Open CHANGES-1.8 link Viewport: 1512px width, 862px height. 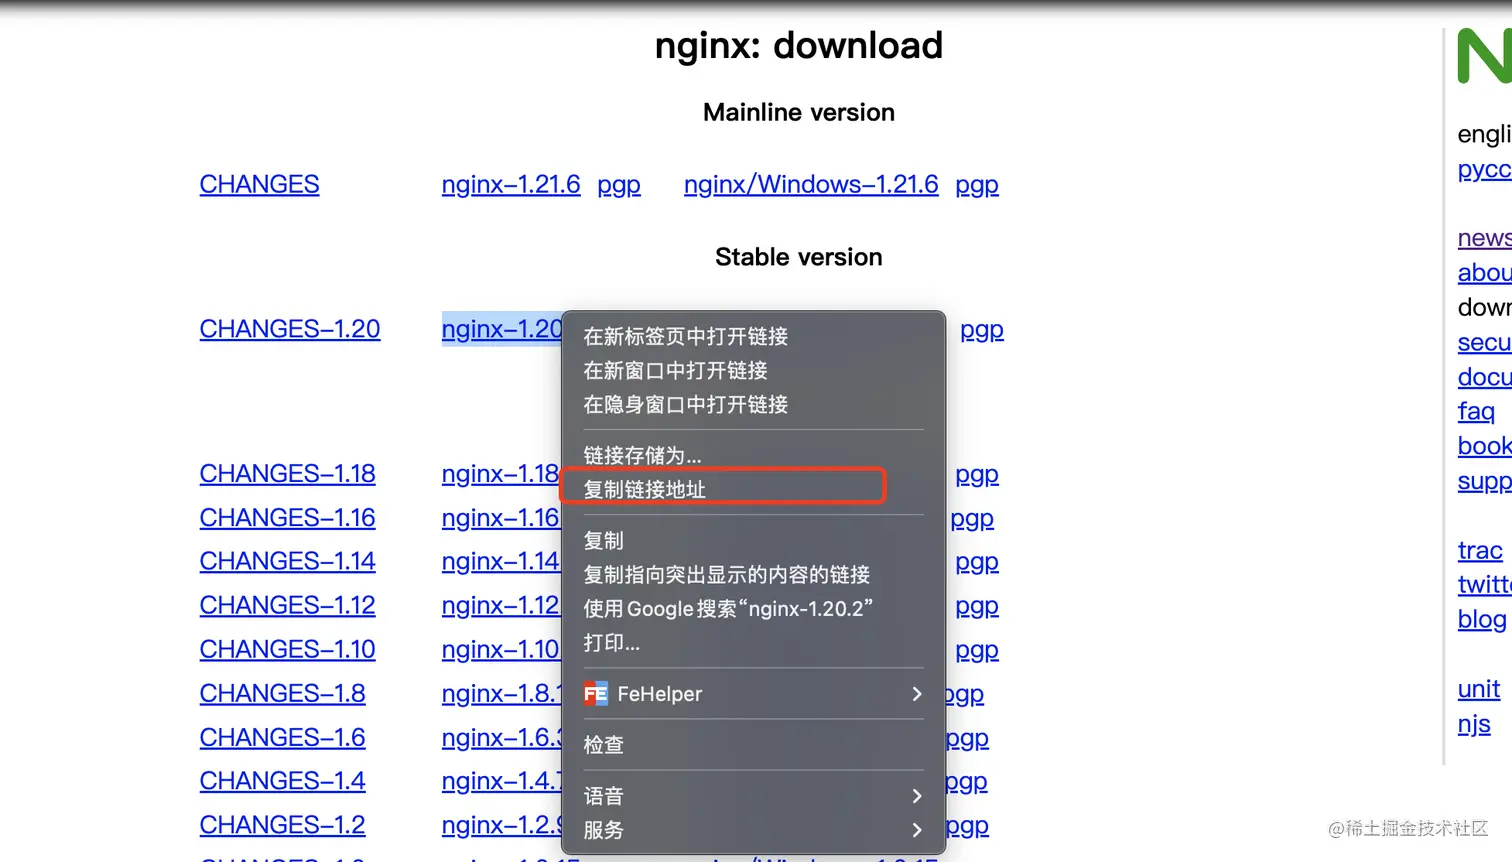pyautogui.click(x=282, y=694)
